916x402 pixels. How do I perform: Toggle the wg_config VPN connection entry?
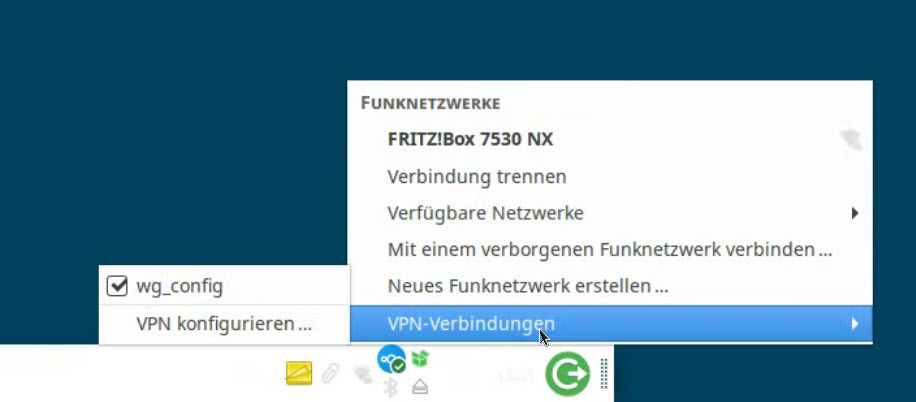click(x=224, y=286)
